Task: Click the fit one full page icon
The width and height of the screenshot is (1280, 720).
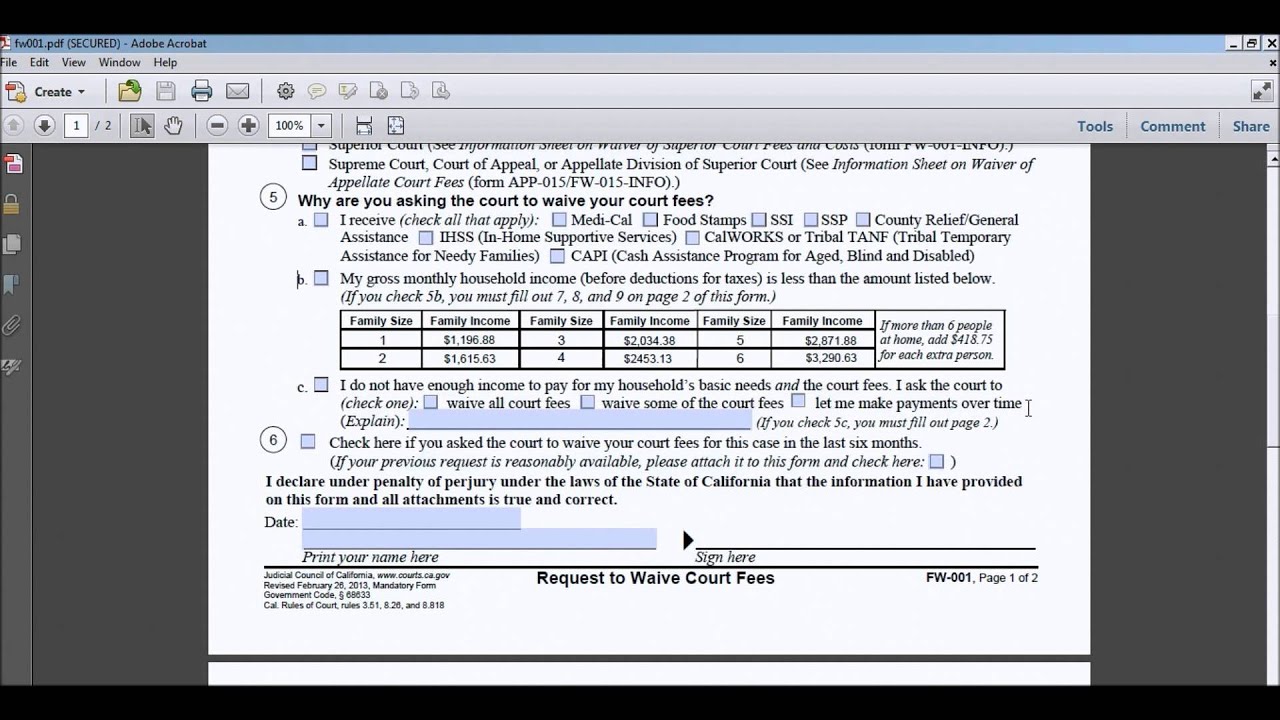Action: (396, 125)
